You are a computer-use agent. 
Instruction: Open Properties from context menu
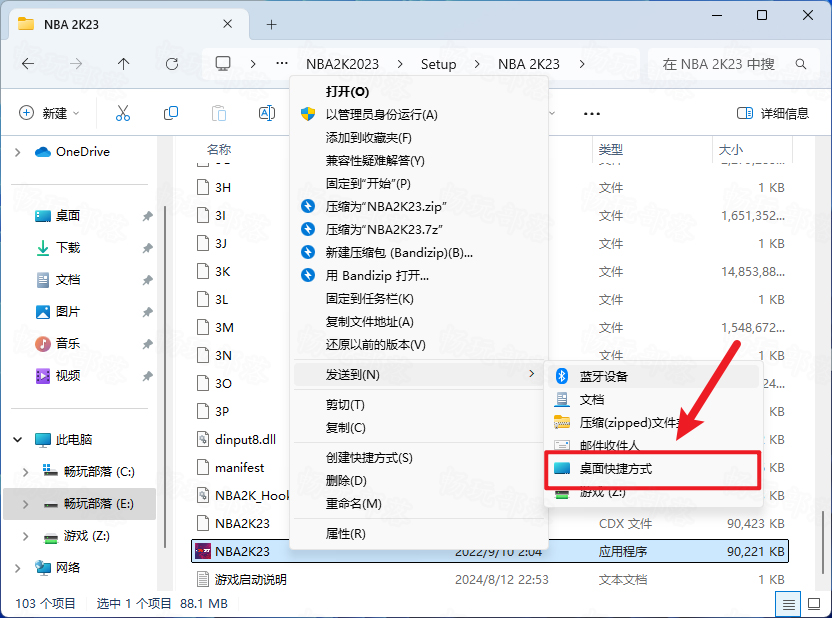coord(419,534)
